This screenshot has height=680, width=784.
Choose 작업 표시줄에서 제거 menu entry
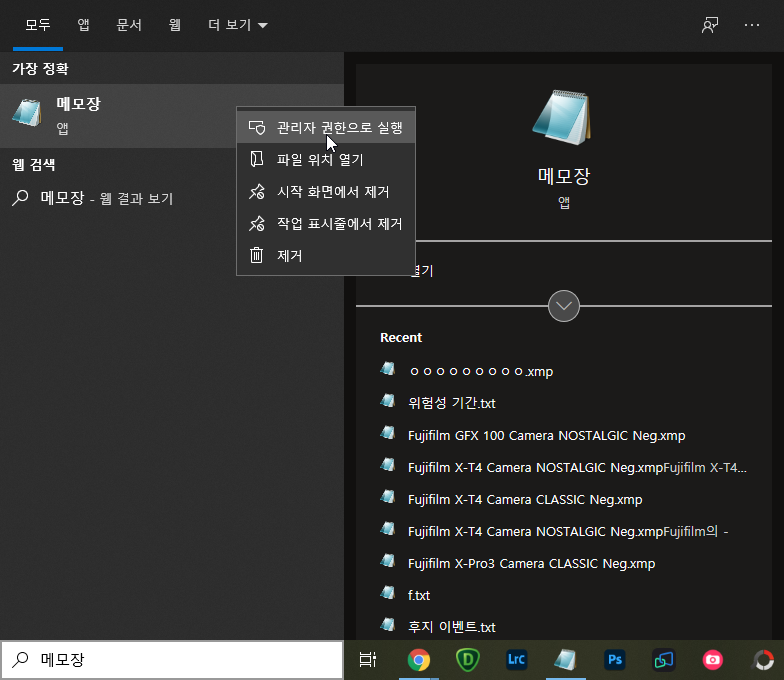[326, 224]
